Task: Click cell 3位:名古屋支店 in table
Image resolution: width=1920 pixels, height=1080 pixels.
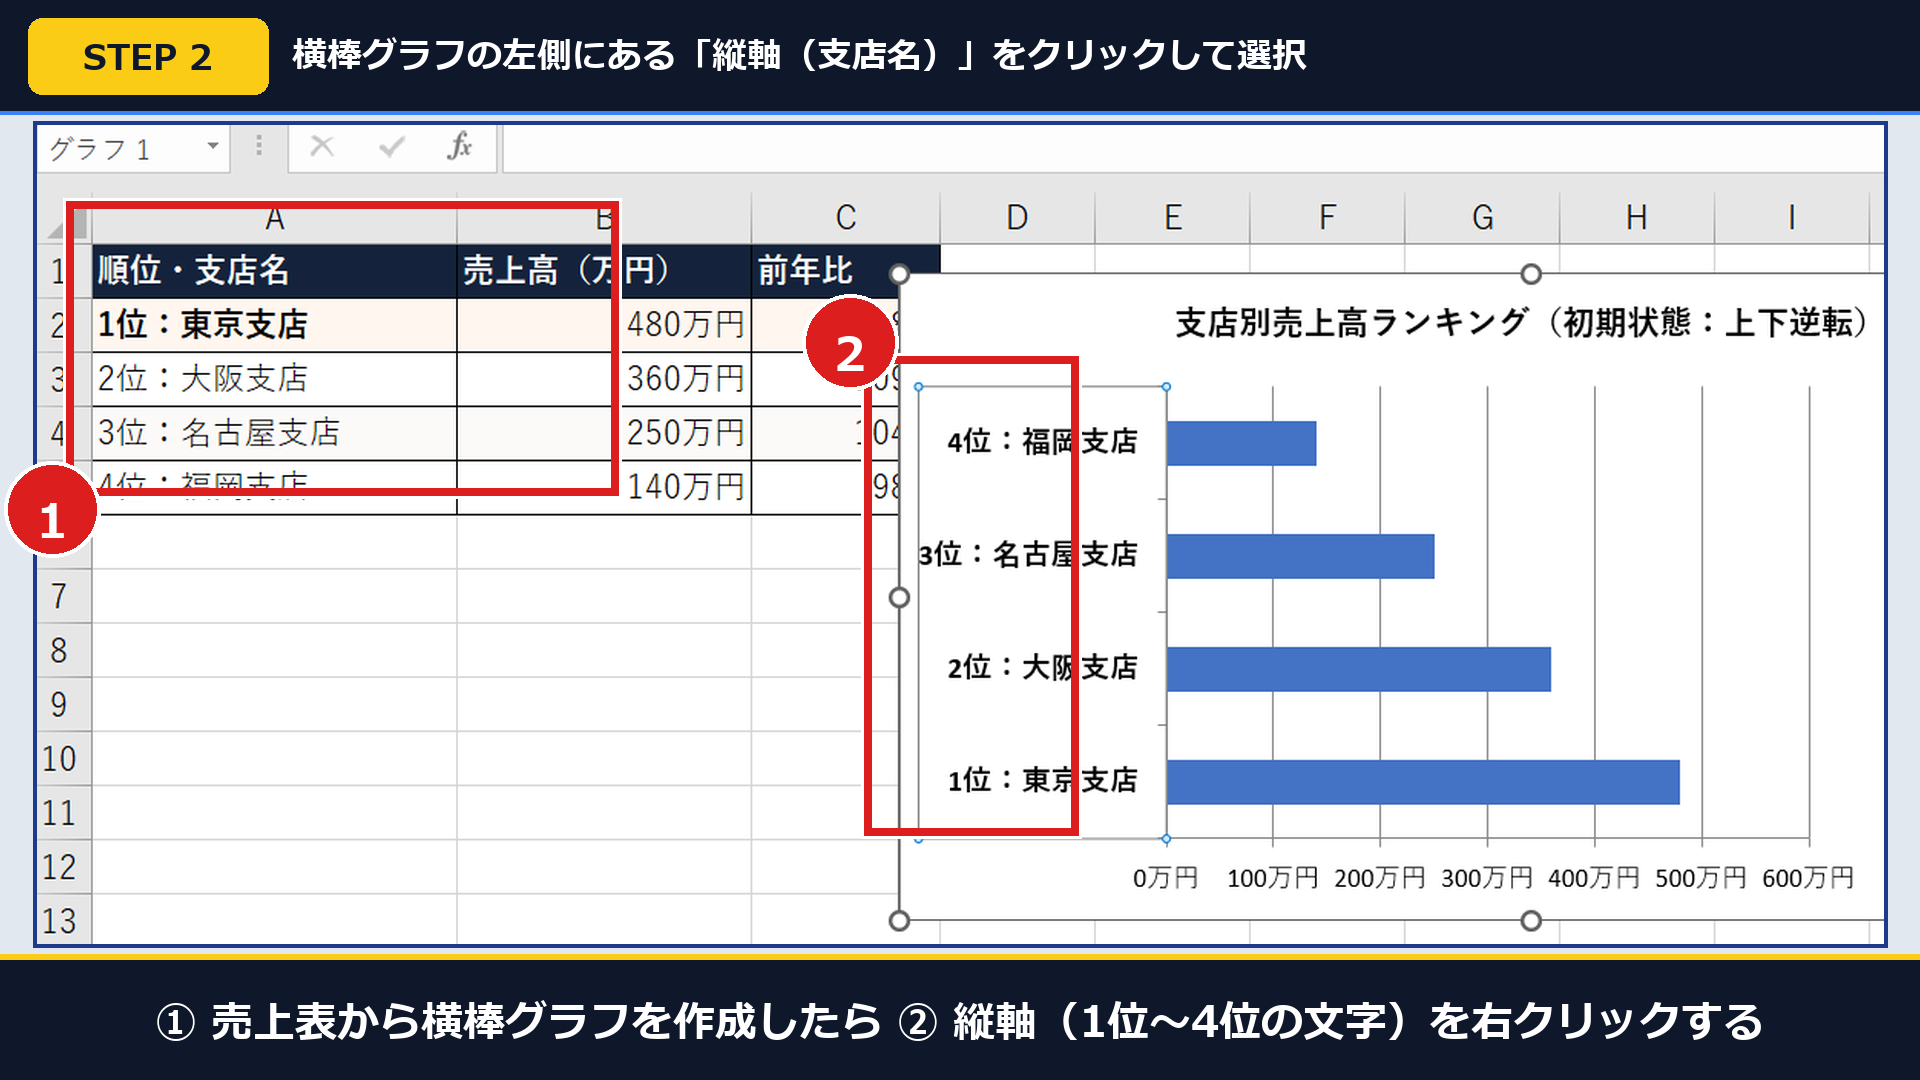Action: [x=274, y=432]
